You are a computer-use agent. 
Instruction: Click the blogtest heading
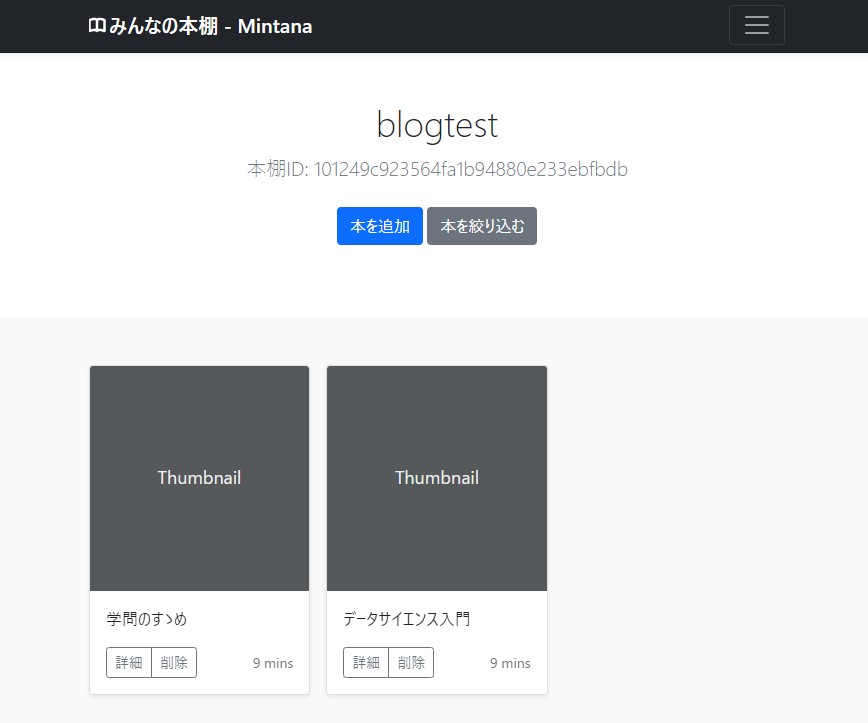(437, 125)
